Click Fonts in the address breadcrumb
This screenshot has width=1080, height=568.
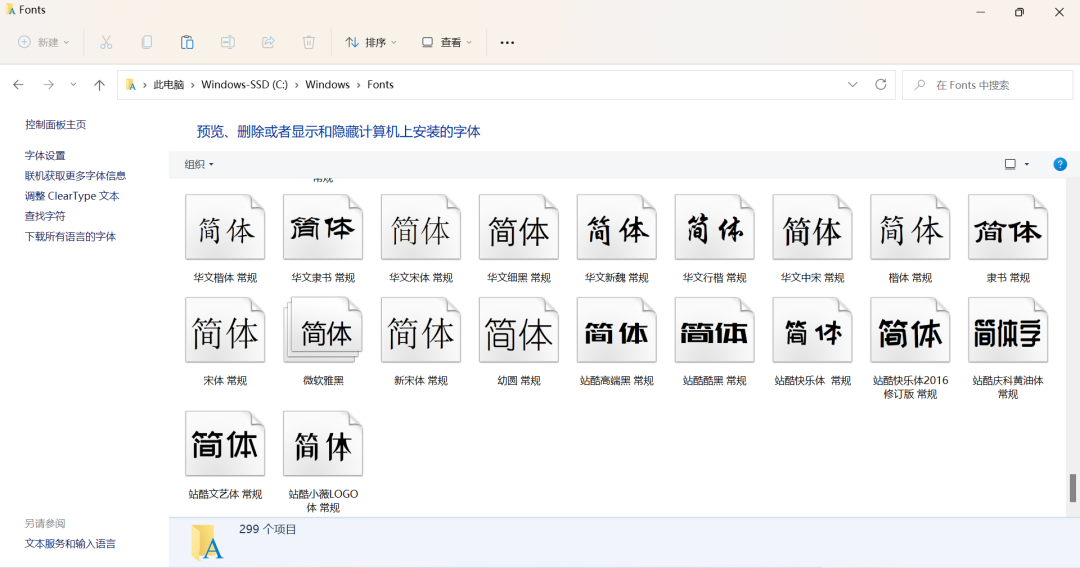click(380, 85)
